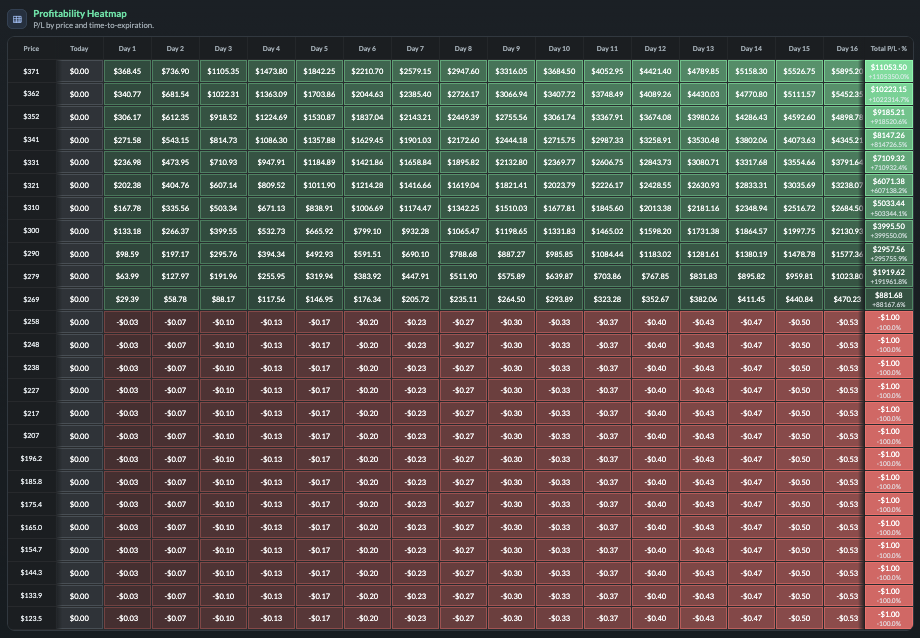
Task: Click the -$0.20 cell in the $217 row
Action: [x=367, y=413]
